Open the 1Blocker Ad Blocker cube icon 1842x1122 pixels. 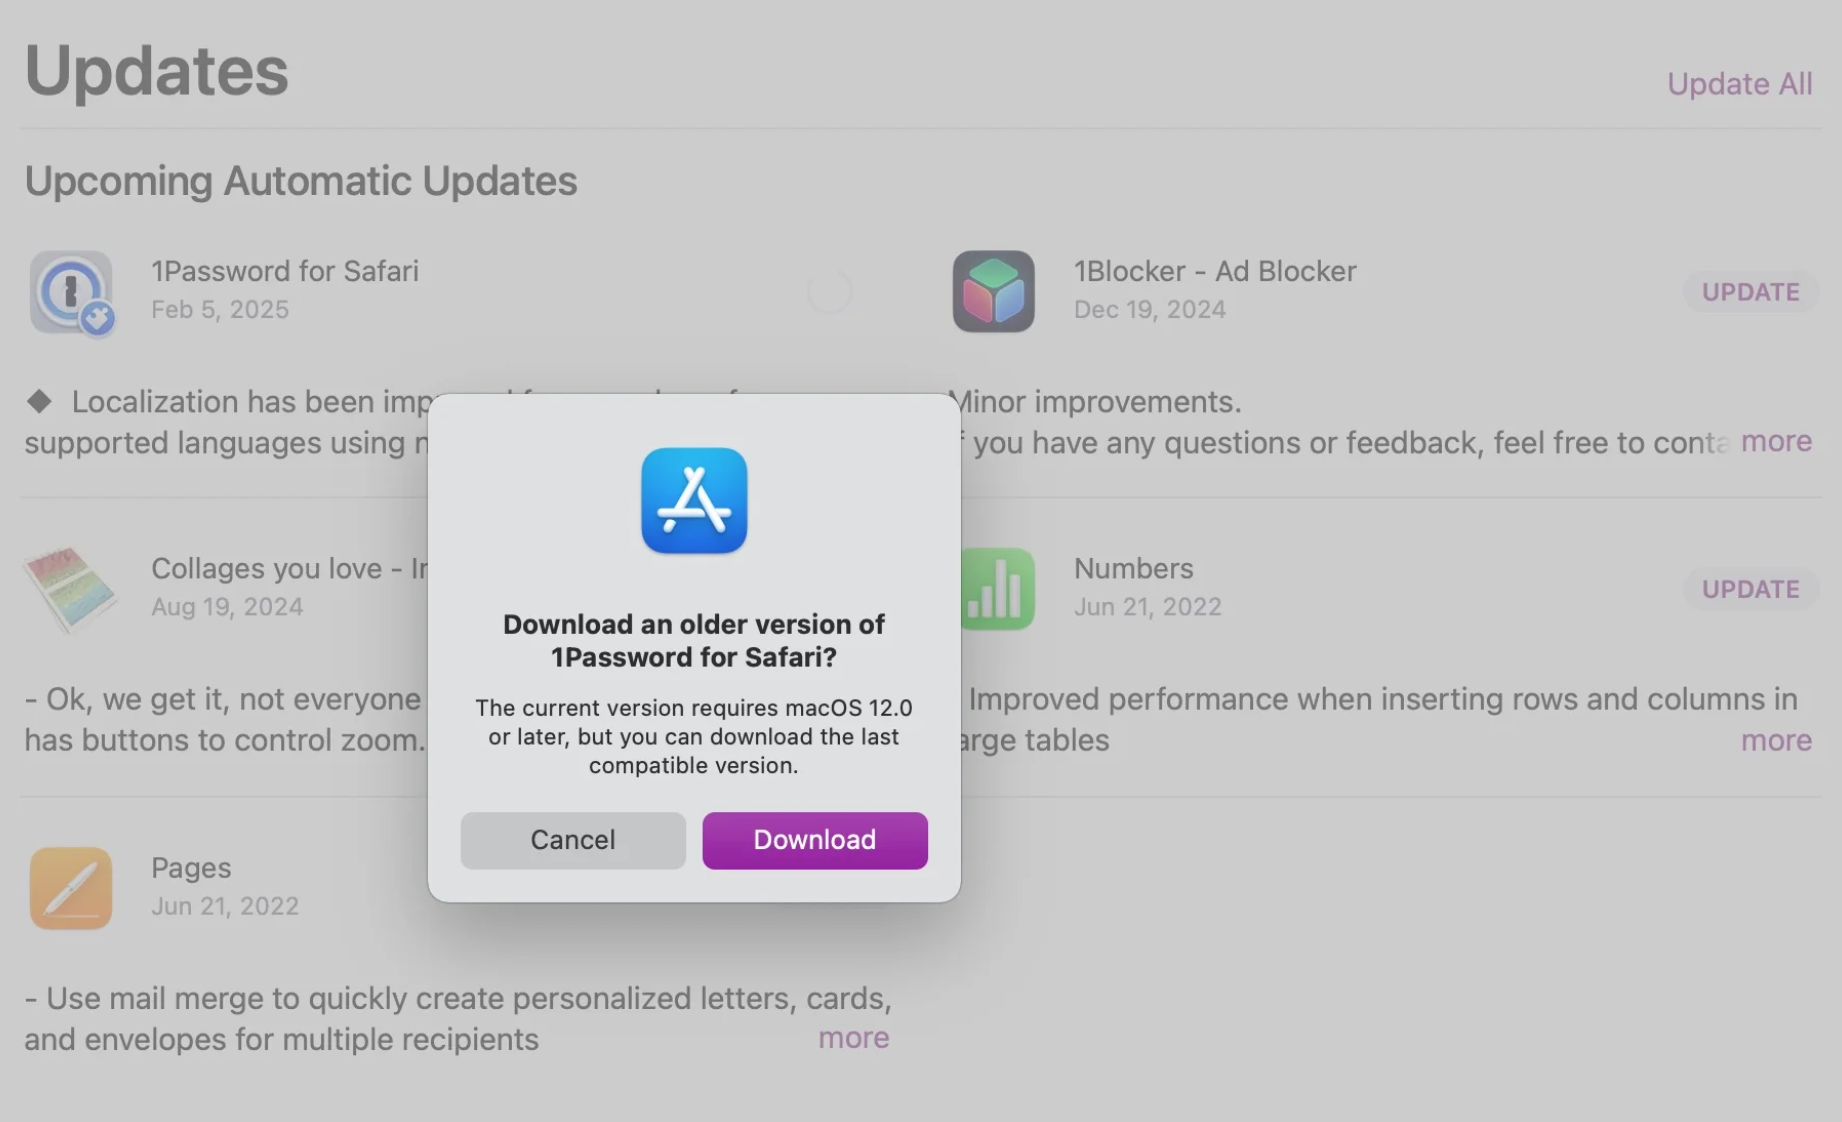point(993,291)
